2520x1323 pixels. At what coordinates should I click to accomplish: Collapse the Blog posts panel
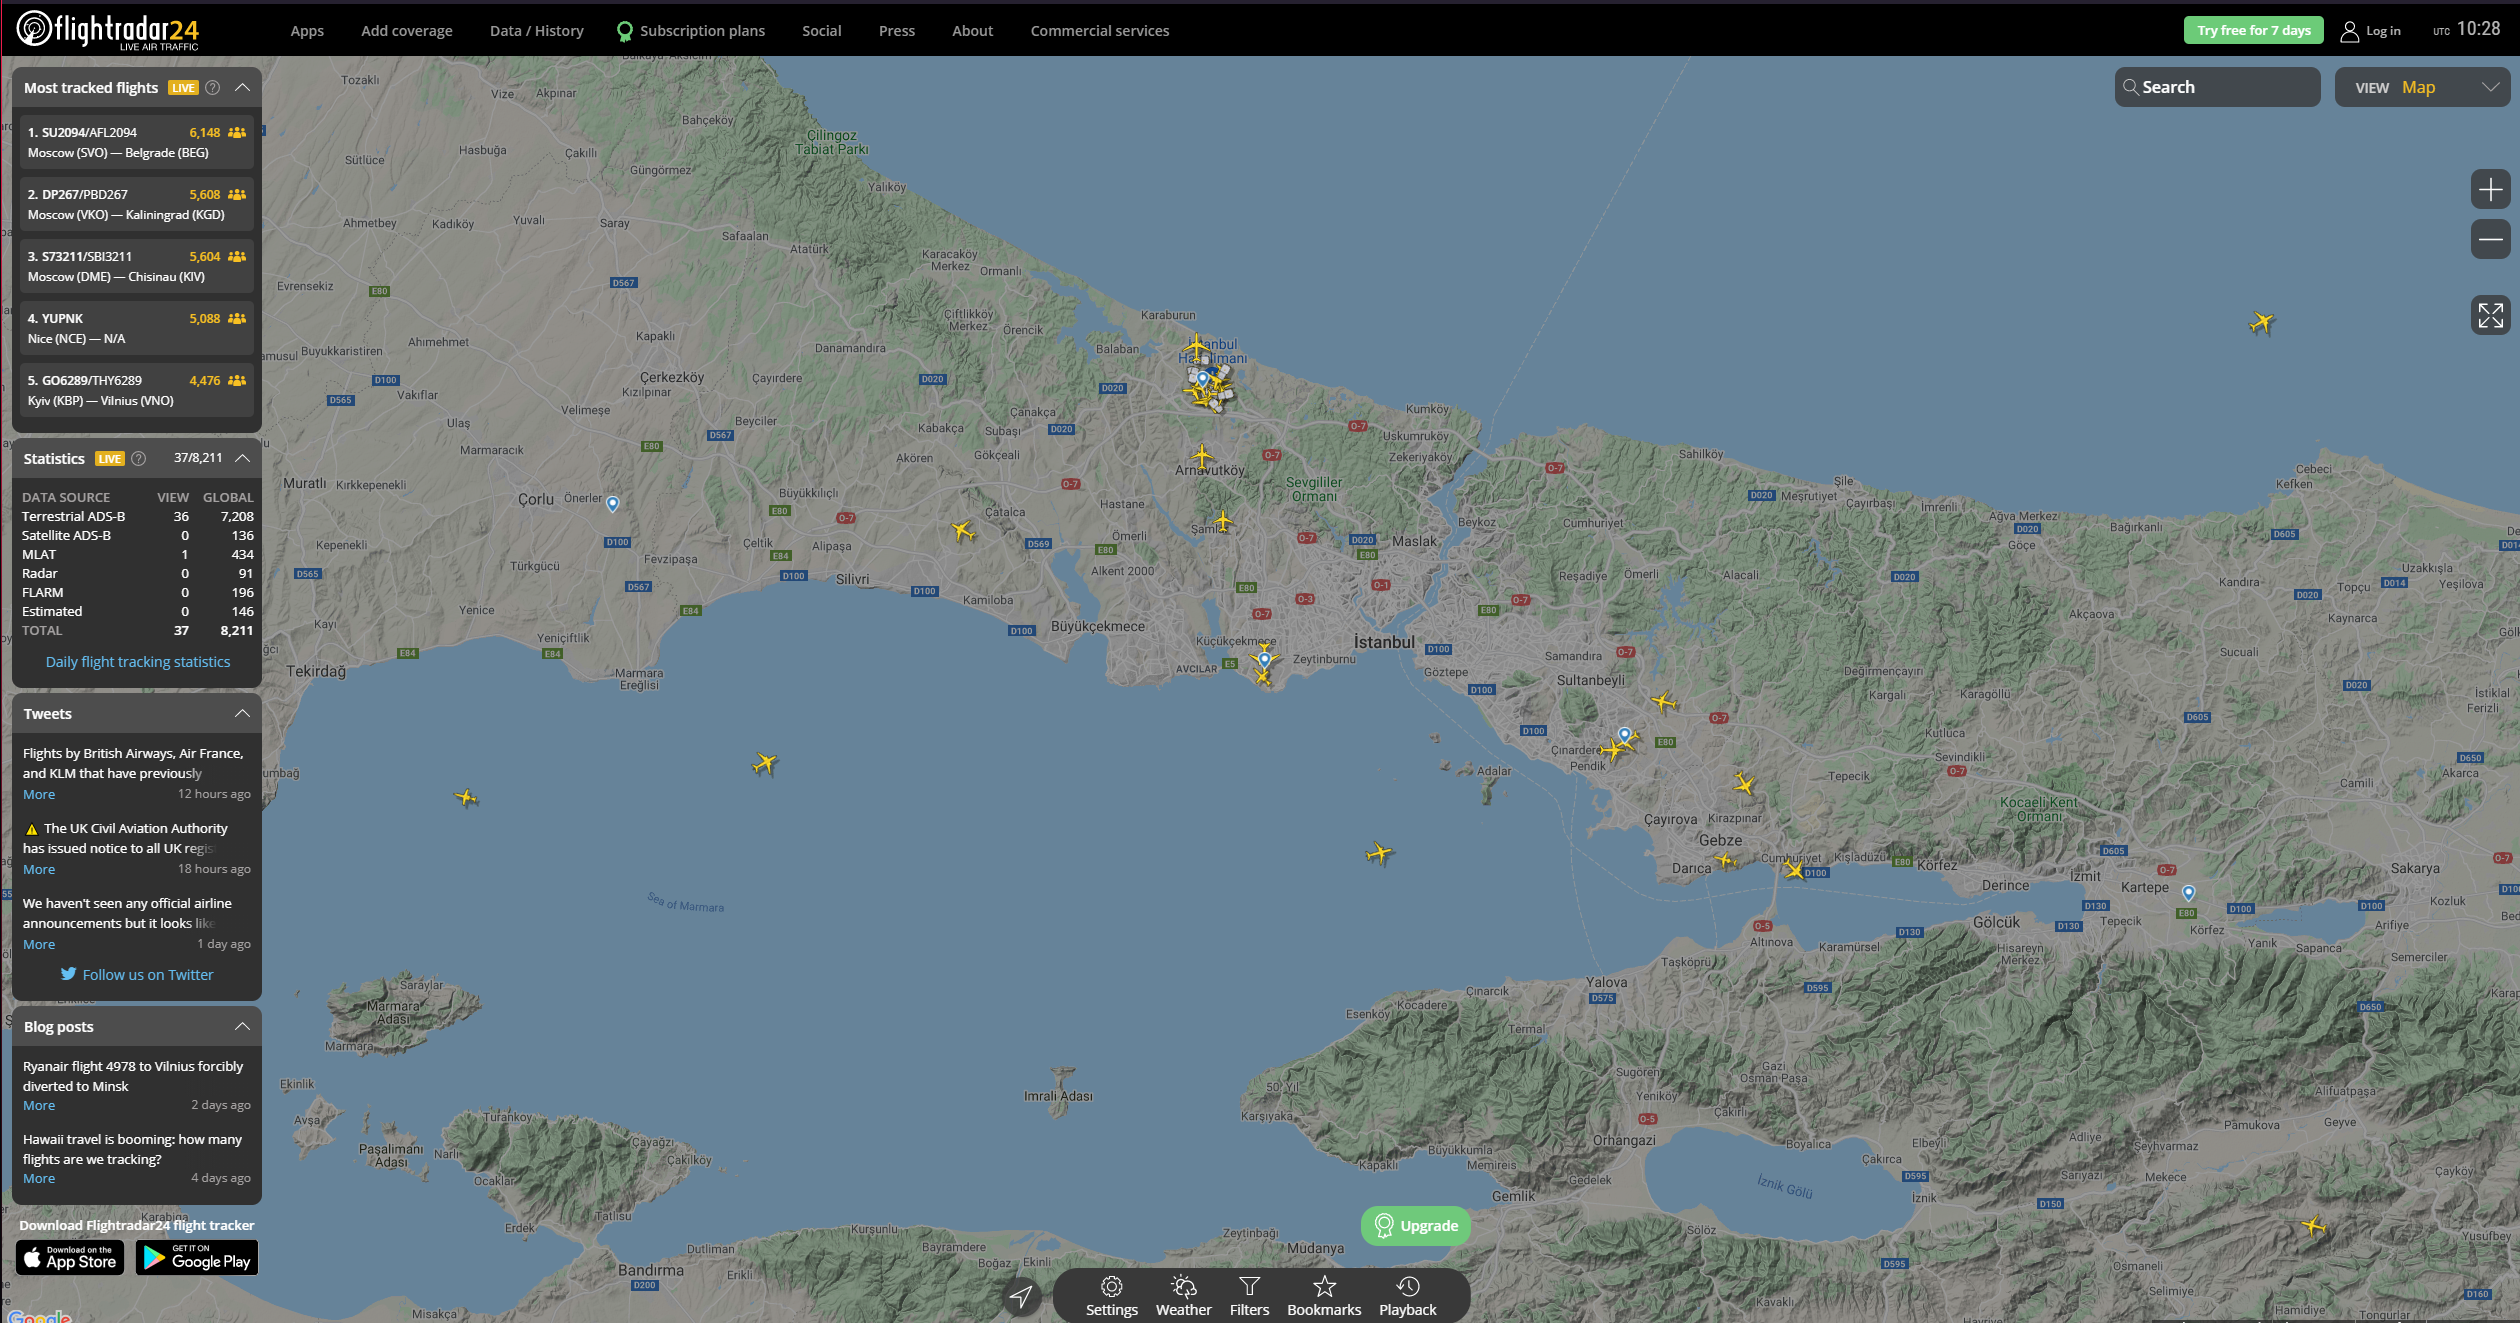coord(242,1026)
